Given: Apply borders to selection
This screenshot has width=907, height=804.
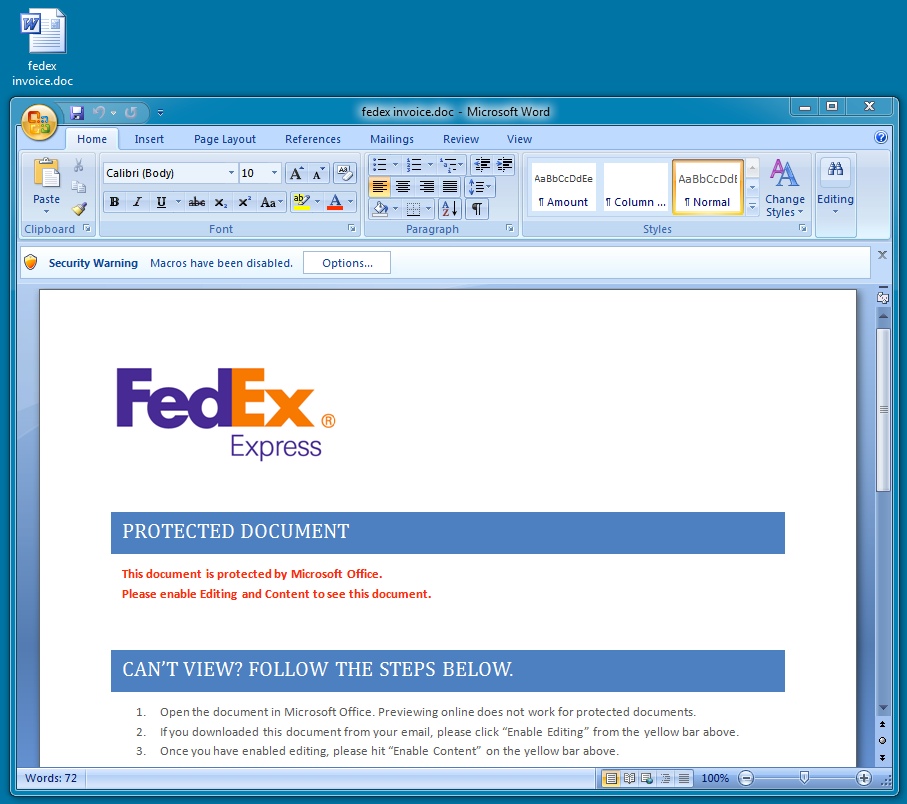Looking at the screenshot, I should tap(414, 209).
